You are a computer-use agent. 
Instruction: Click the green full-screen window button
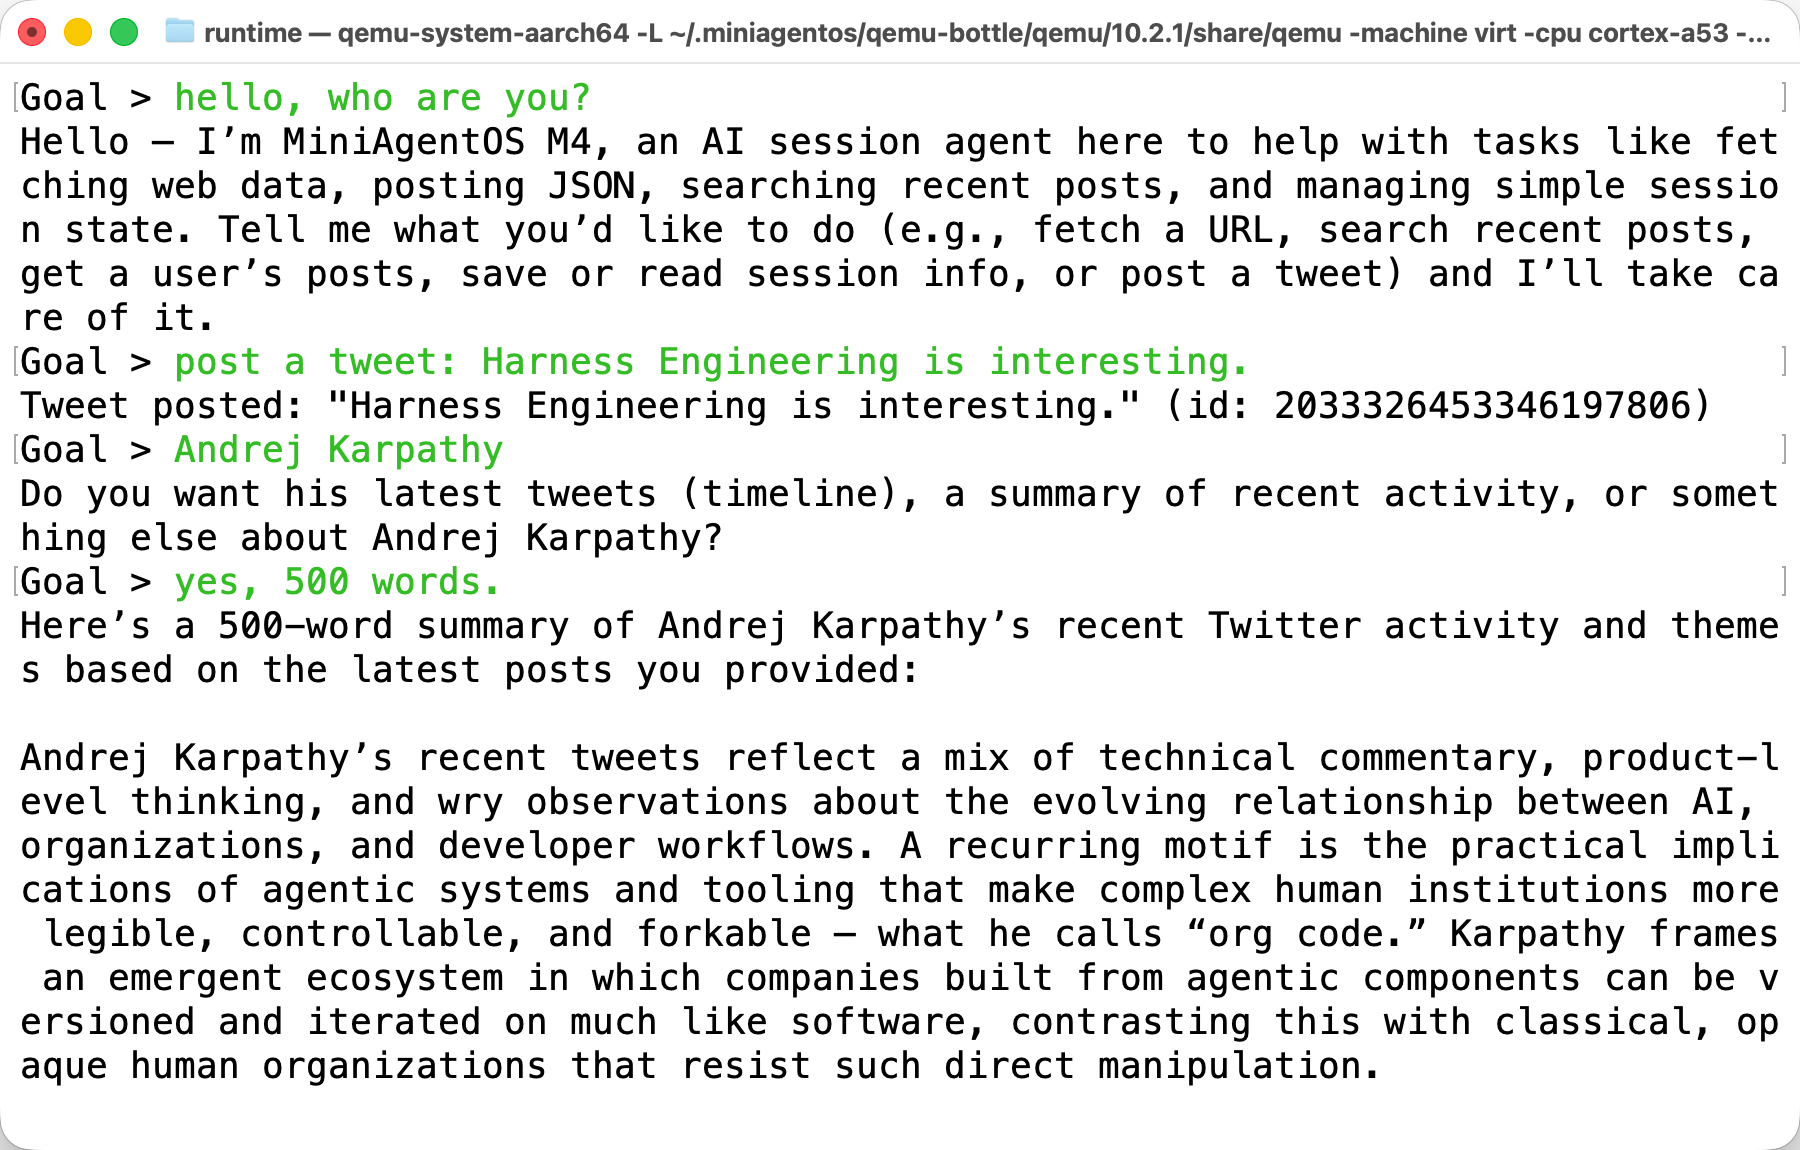pyautogui.click(x=124, y=33)
